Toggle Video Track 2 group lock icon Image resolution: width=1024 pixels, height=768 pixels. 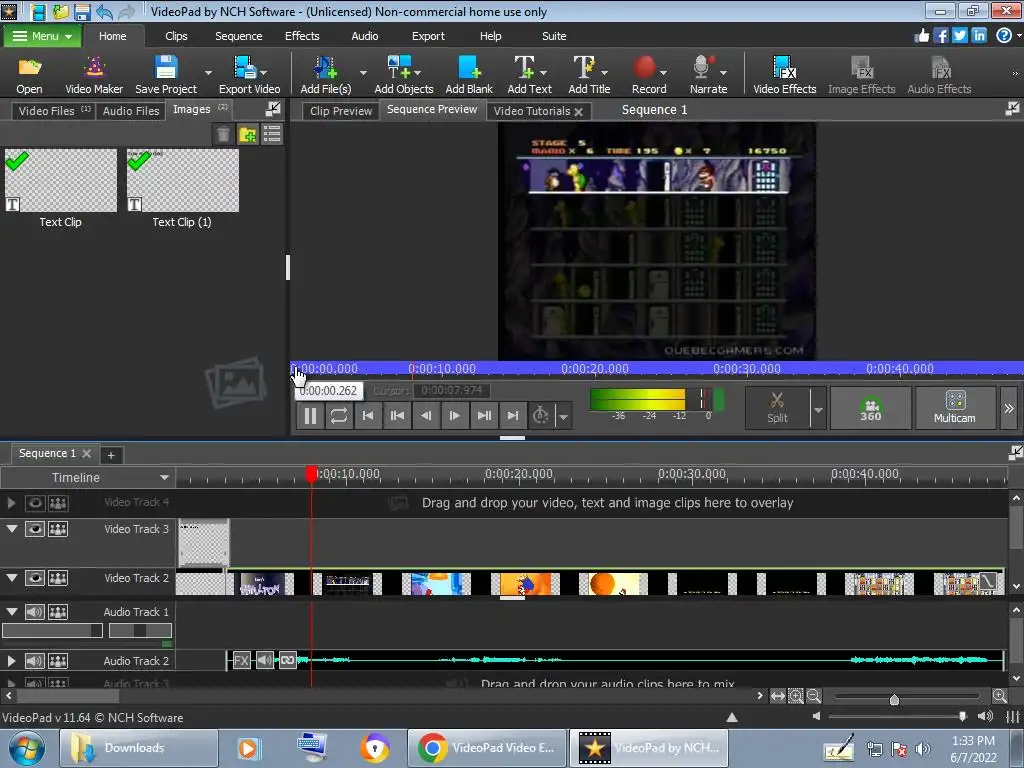tap(58, 578)
